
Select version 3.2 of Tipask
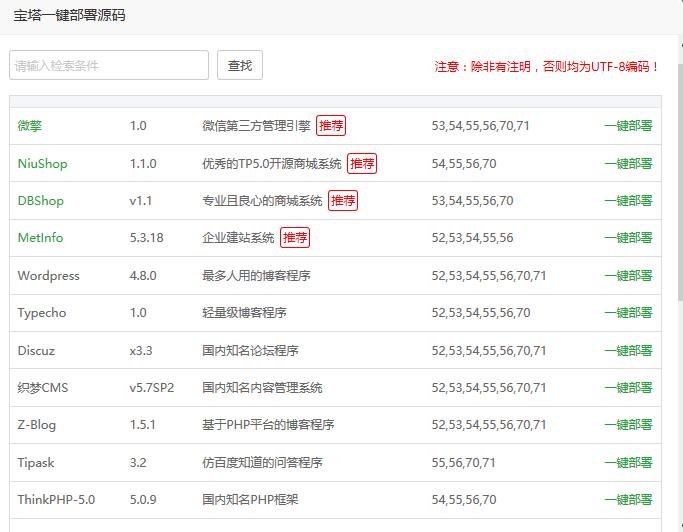click(138, 463)
